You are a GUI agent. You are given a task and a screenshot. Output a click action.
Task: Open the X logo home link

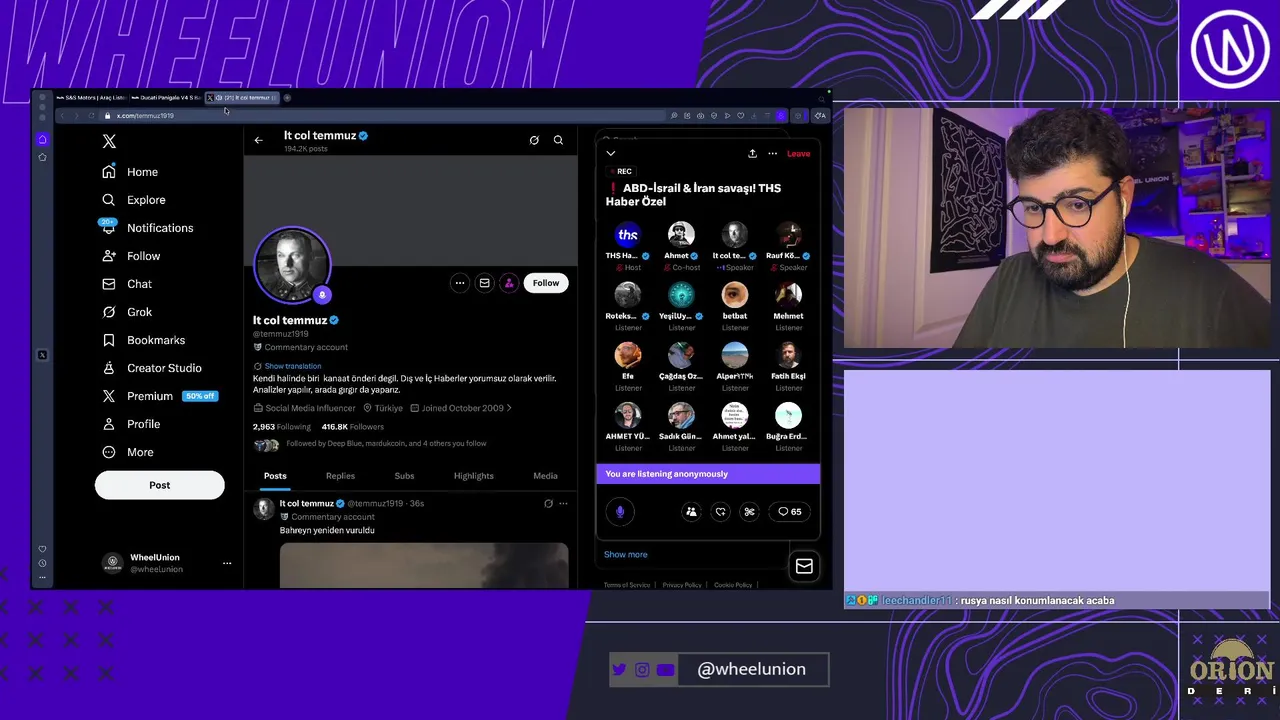point(109,142)
